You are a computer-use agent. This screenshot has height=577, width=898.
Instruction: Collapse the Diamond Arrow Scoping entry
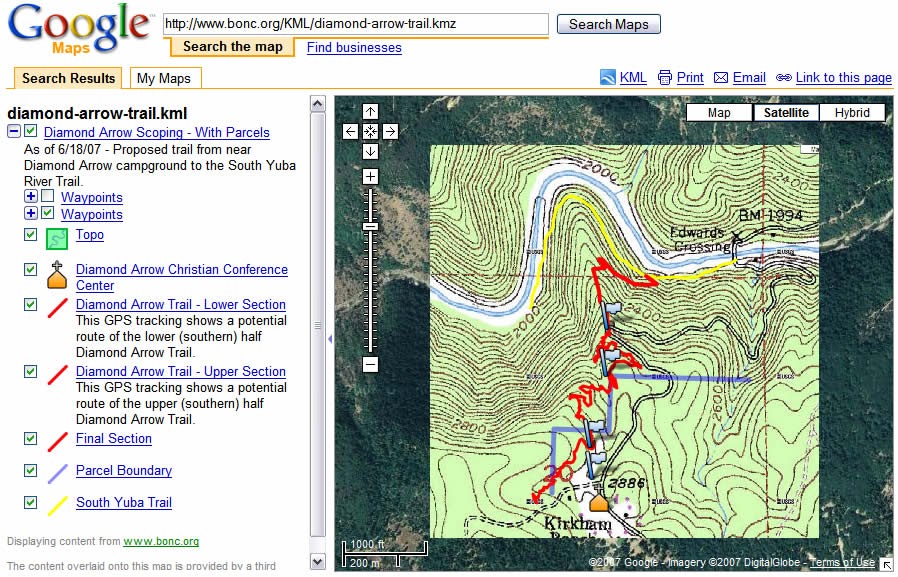[13, 131]
